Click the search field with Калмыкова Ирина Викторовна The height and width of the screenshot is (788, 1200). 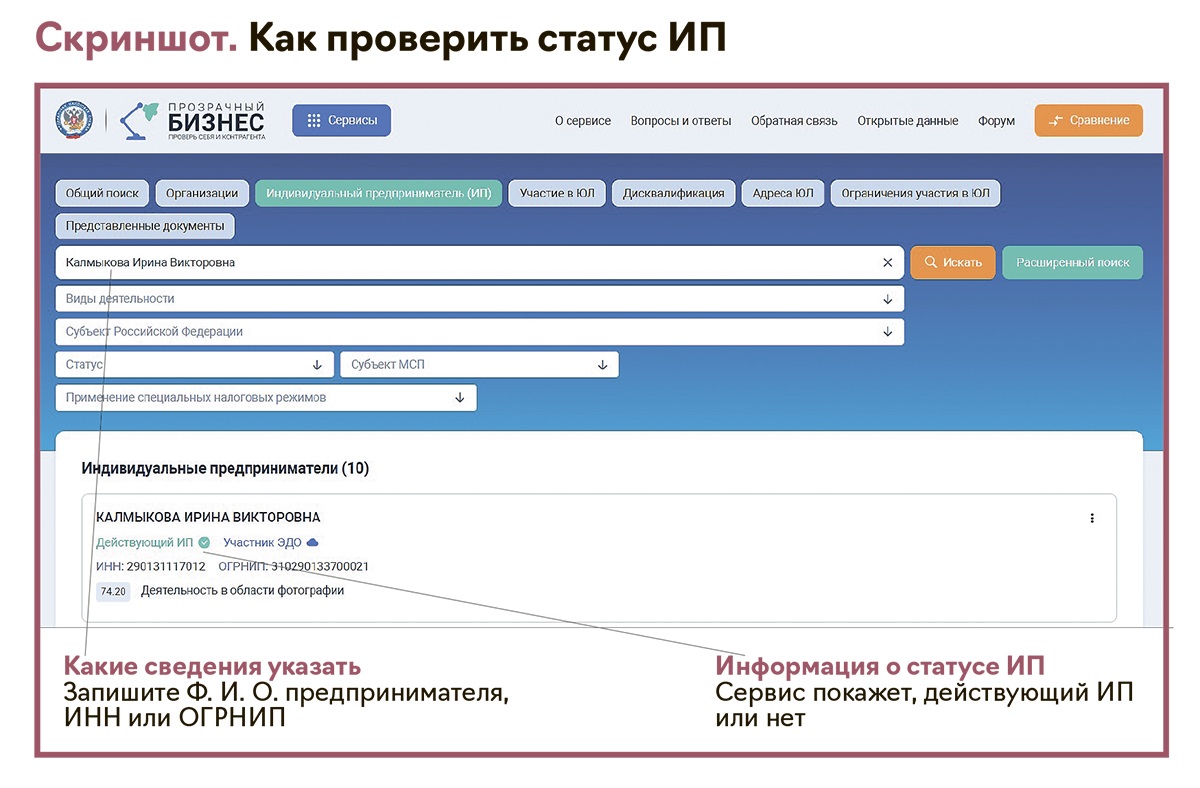[480, 263]
